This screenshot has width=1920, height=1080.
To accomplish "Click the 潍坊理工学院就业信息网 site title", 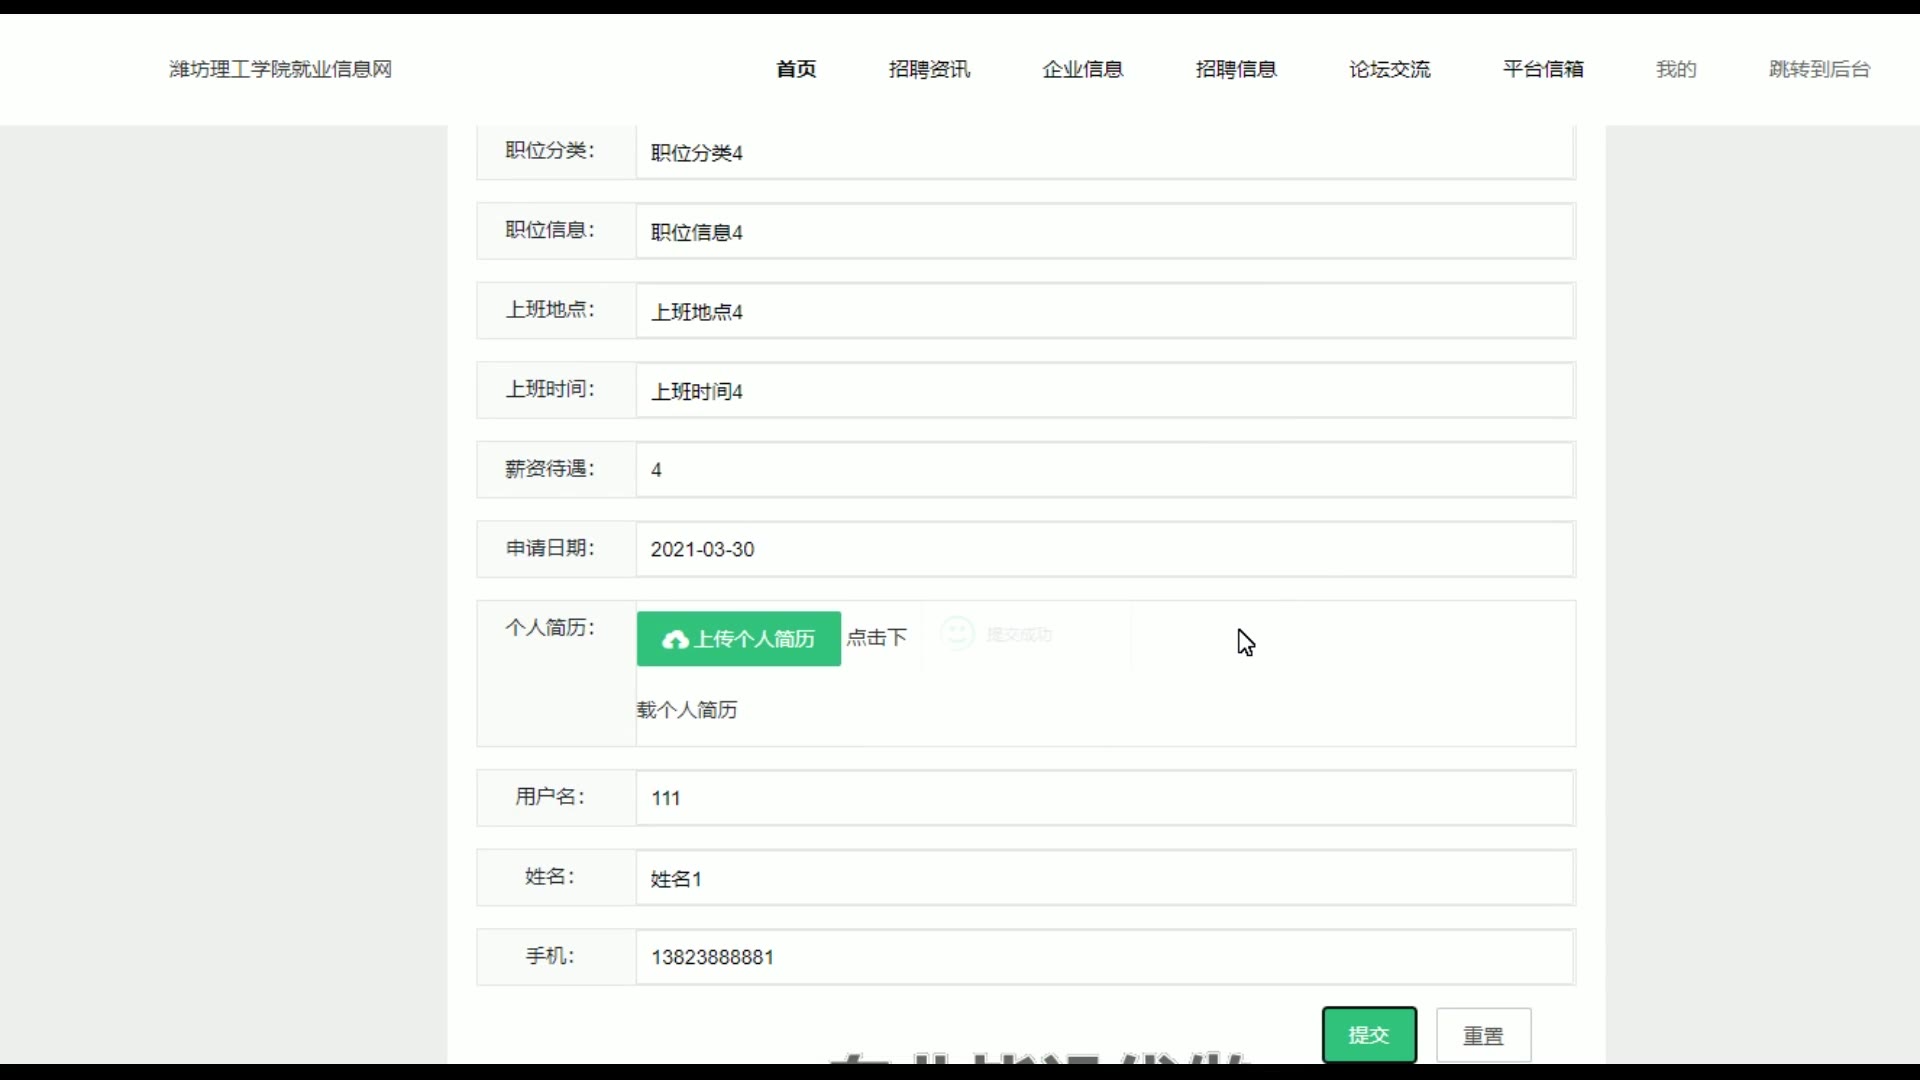I will 280,69.
